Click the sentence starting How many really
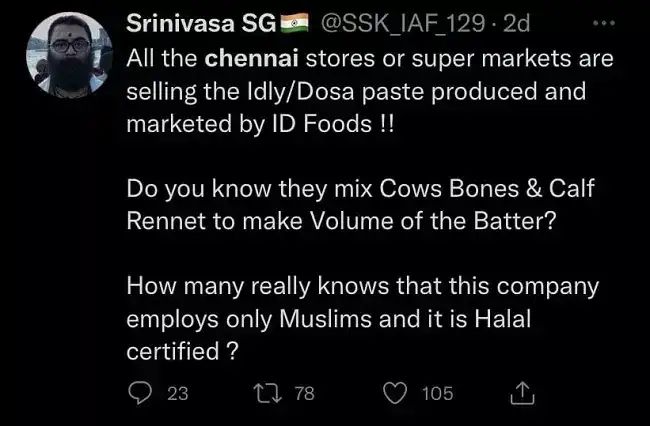Viewport: 650px width, 426px height. tap(360, 286)
